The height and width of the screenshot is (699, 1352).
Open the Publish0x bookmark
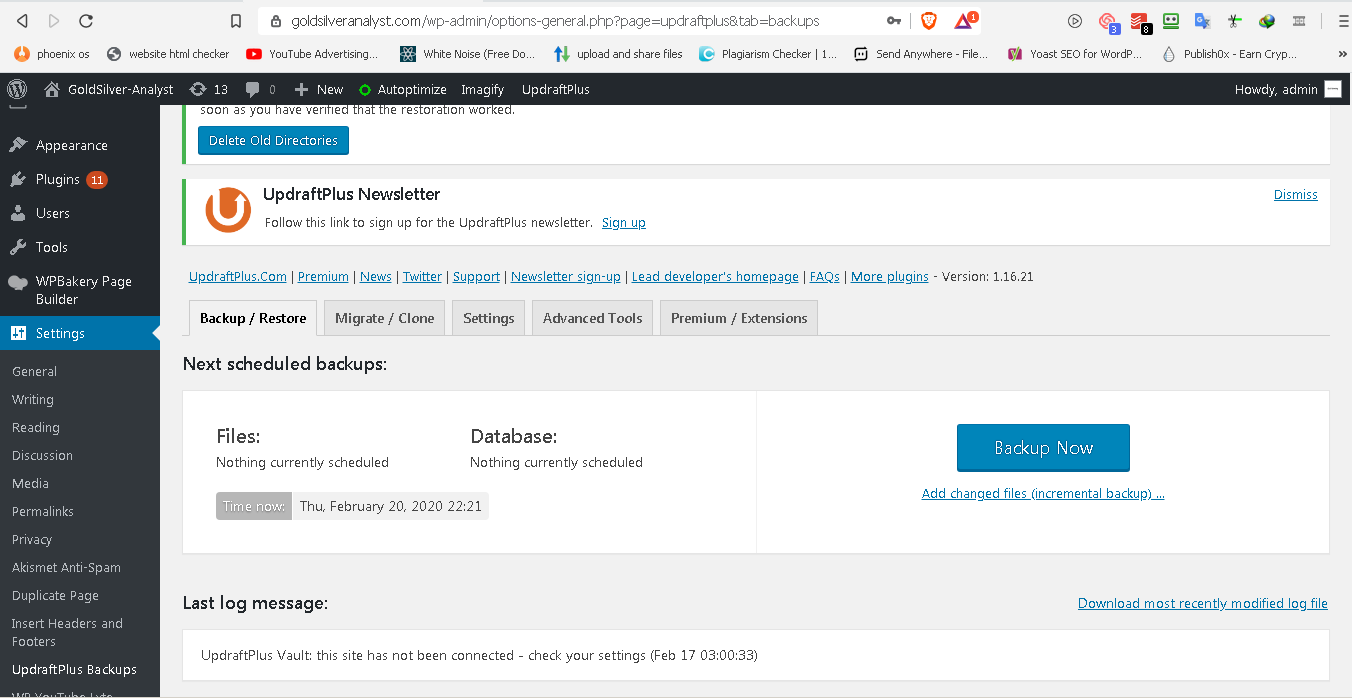pos(1230,54)
